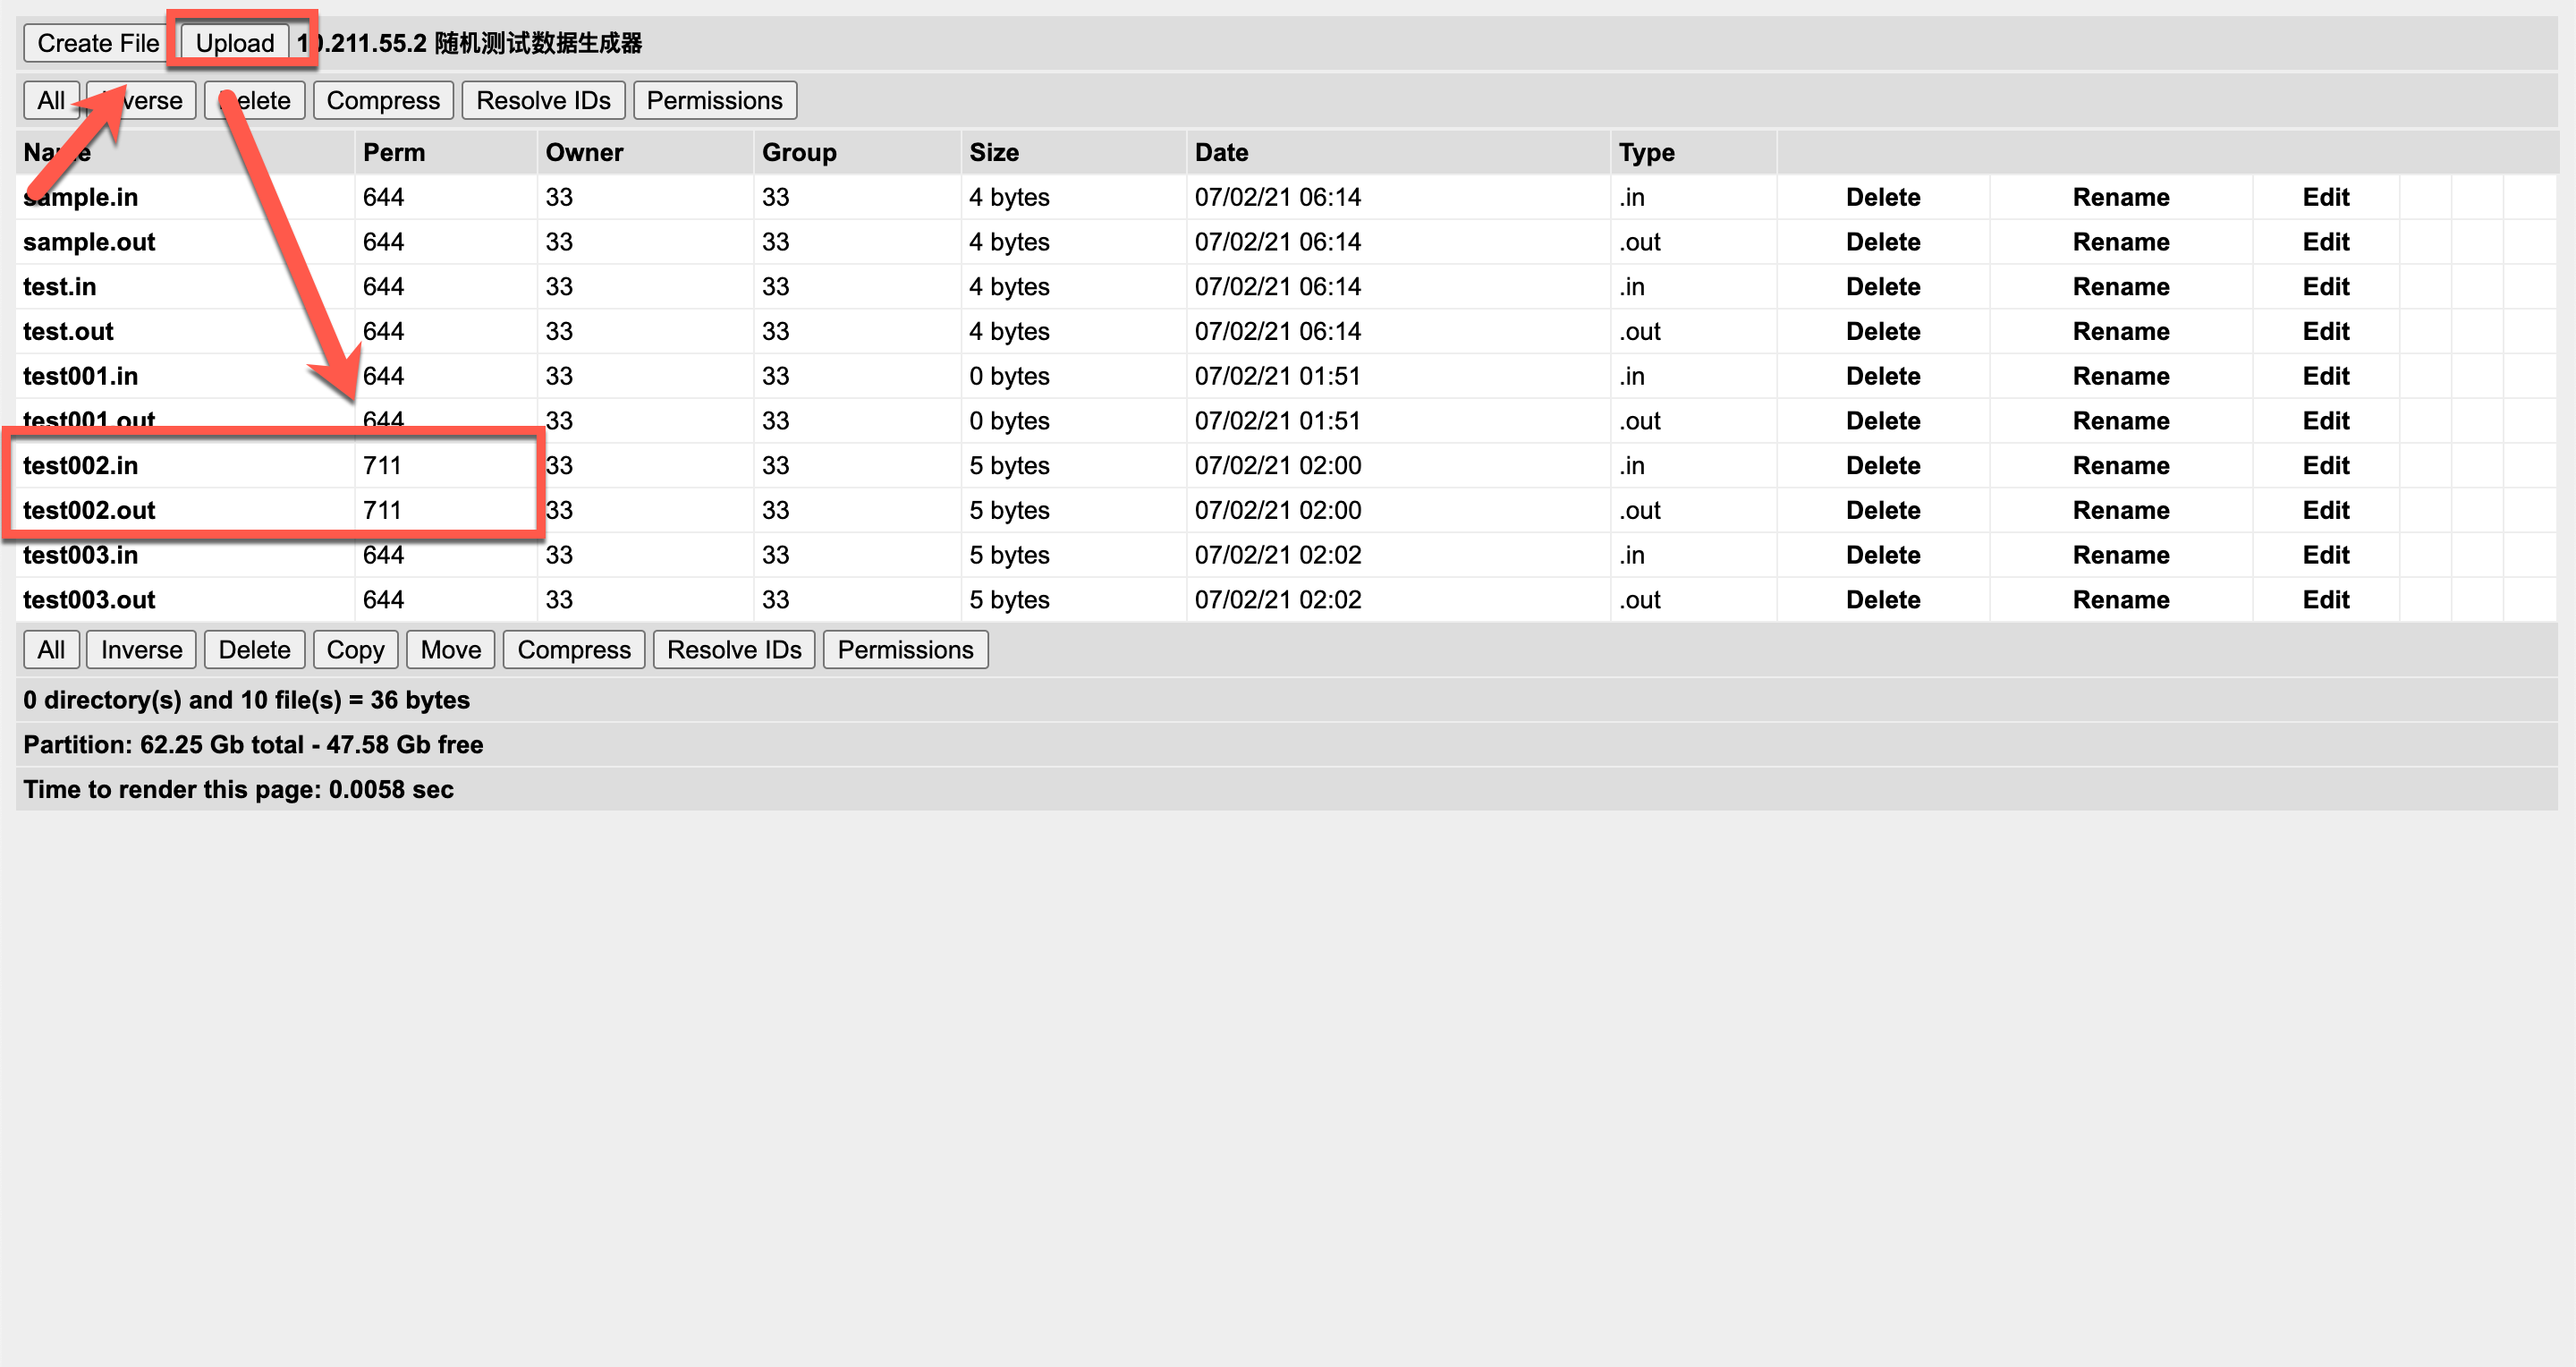Rename the test001.in file

pyautogui.click(x=2120, y=376)
